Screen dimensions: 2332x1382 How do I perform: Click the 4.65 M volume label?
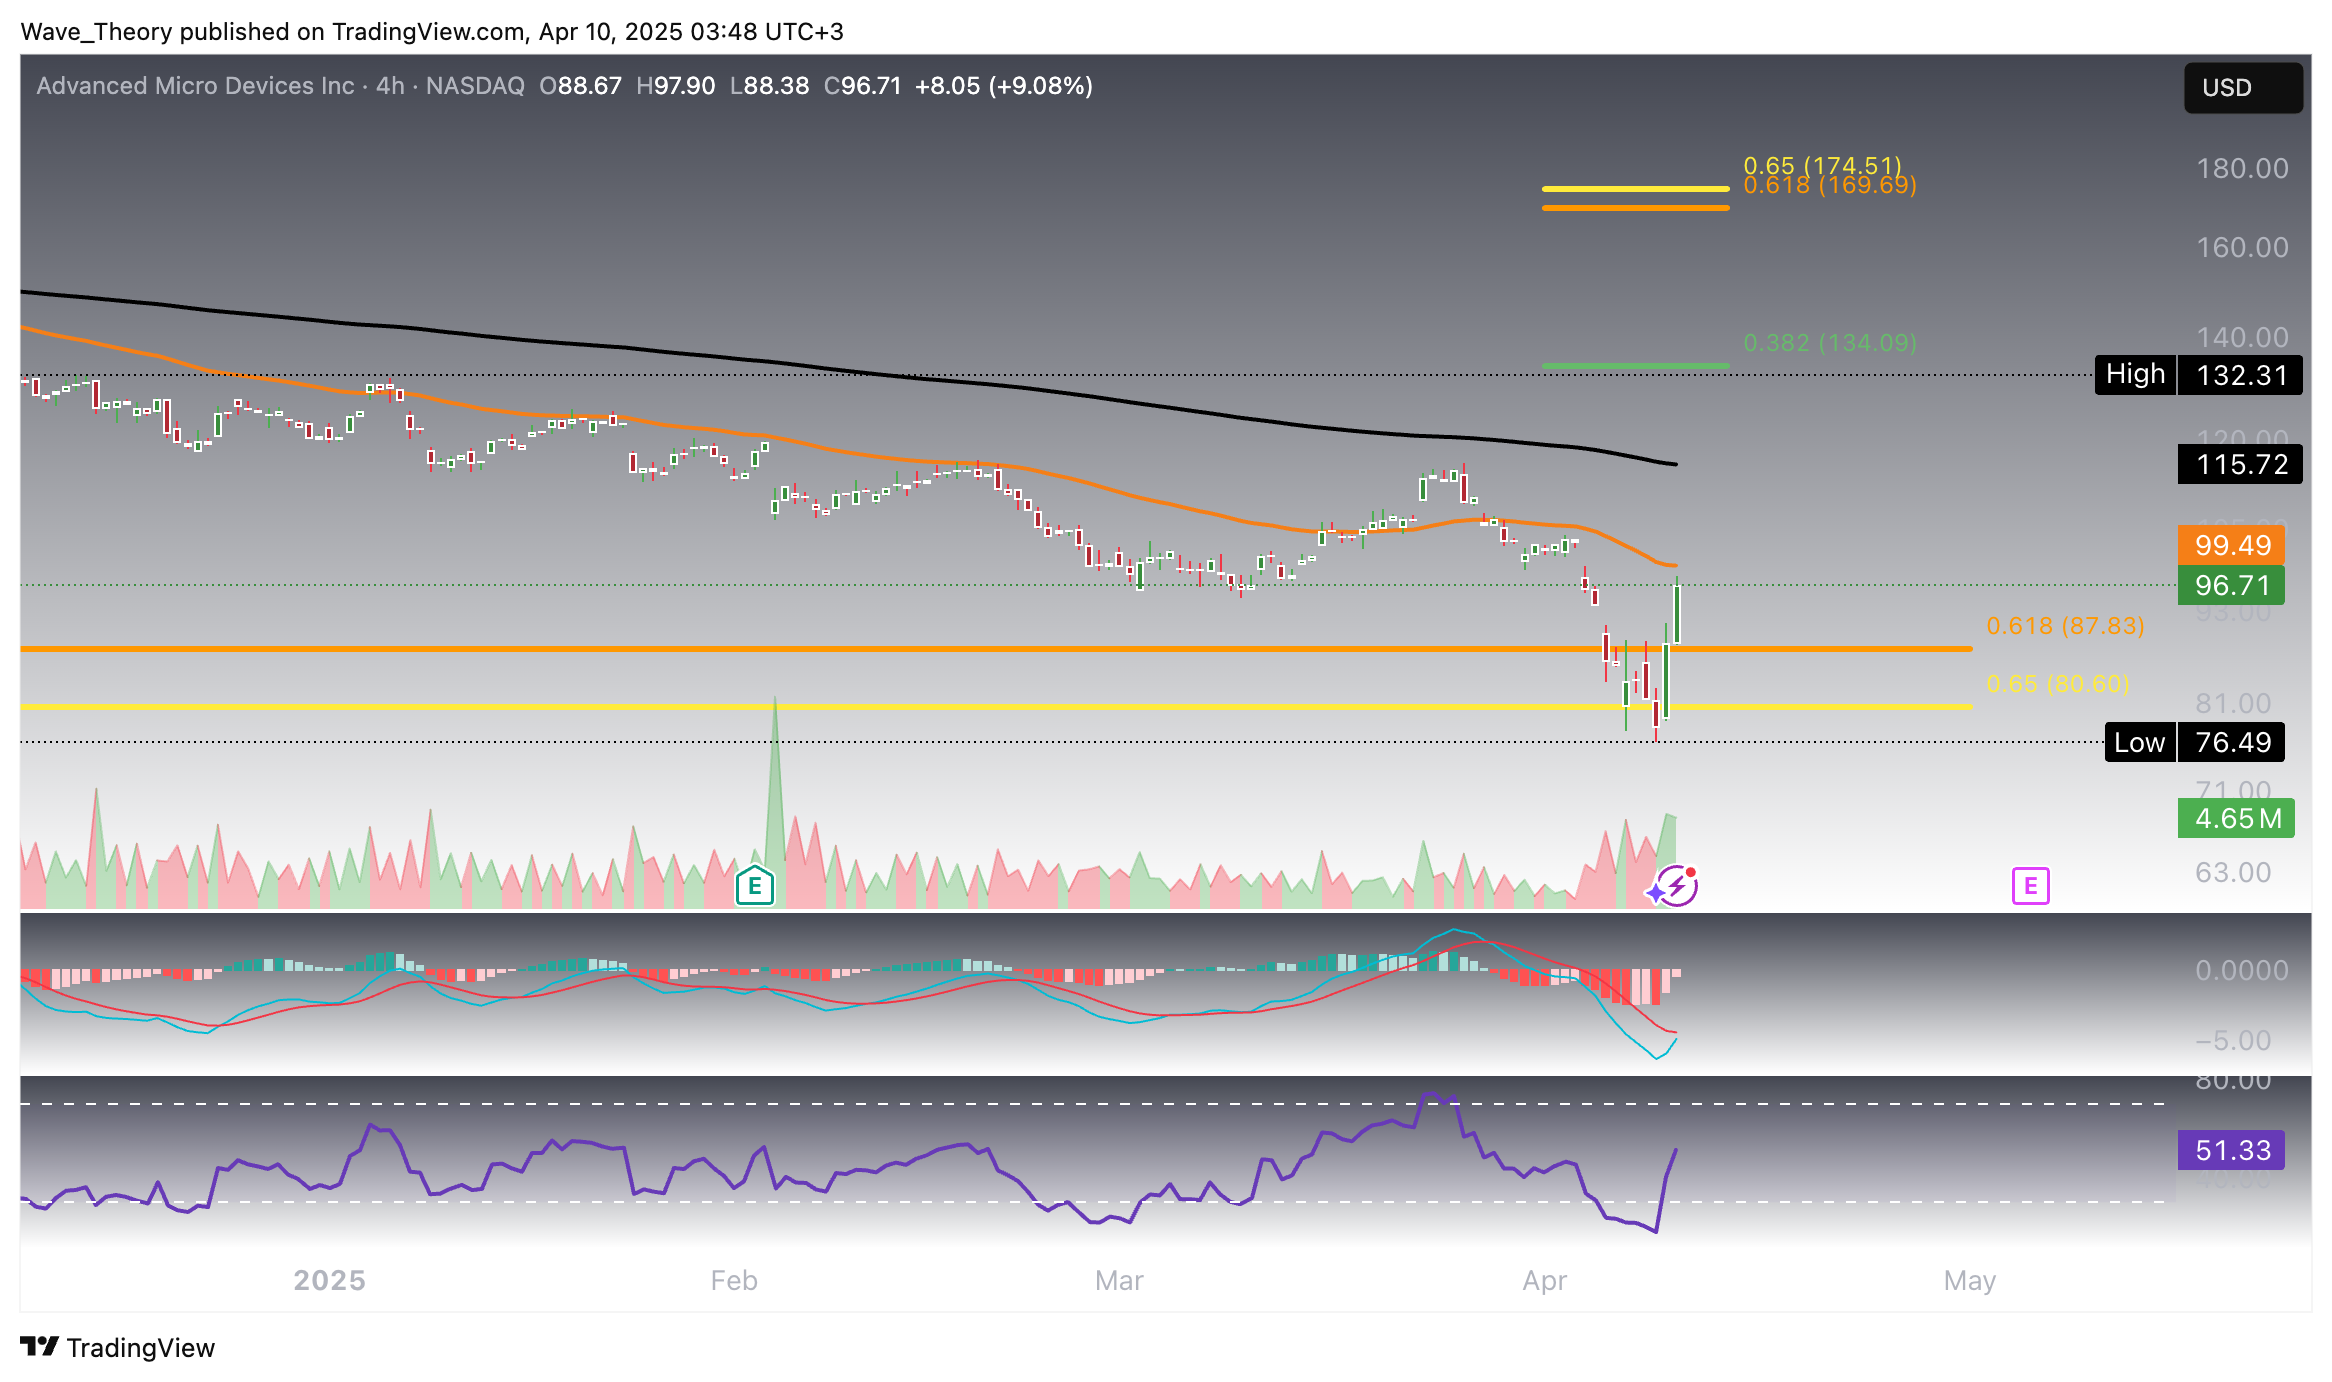[x=2236, y=818]
